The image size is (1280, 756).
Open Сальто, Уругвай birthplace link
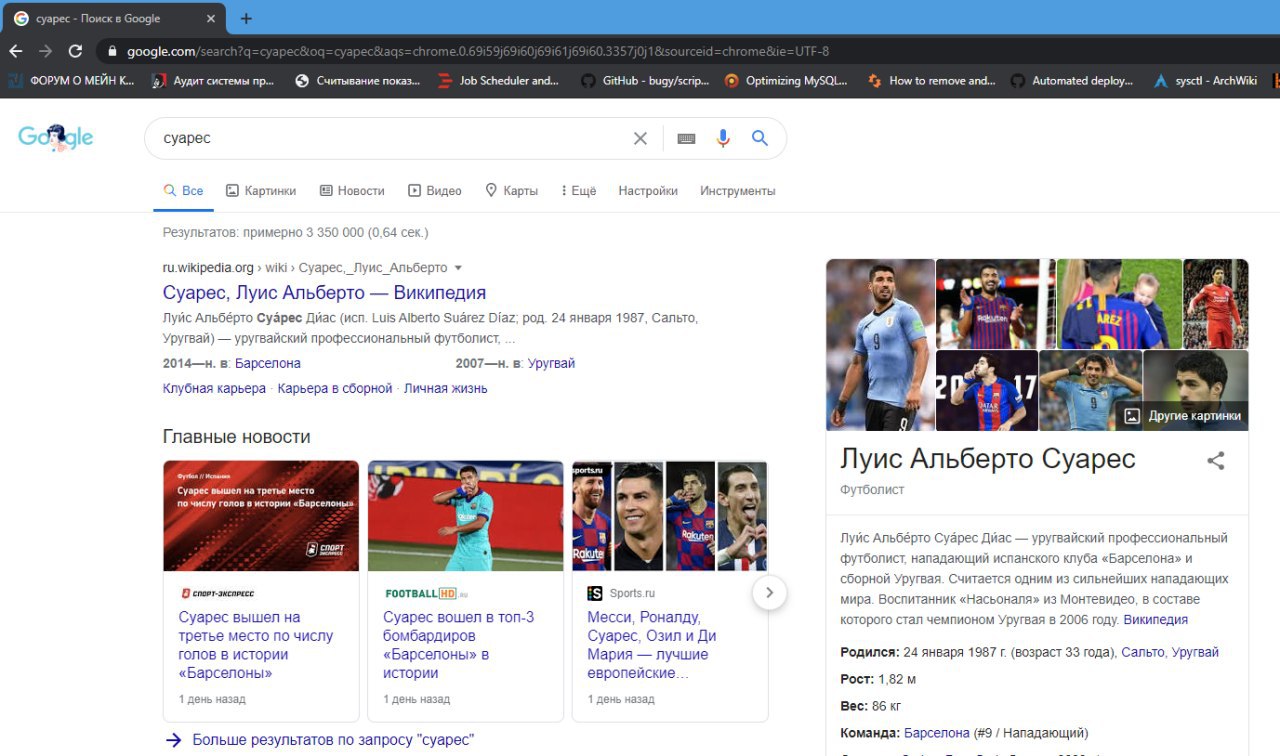(1170, 652)
